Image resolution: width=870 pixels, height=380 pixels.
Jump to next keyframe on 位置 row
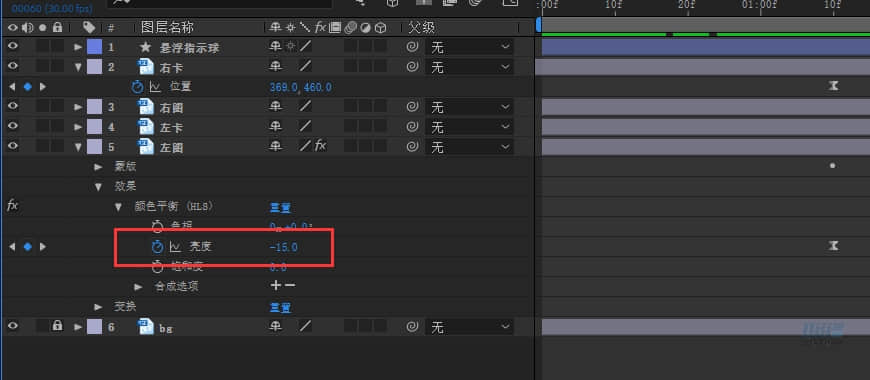point(43,87)
